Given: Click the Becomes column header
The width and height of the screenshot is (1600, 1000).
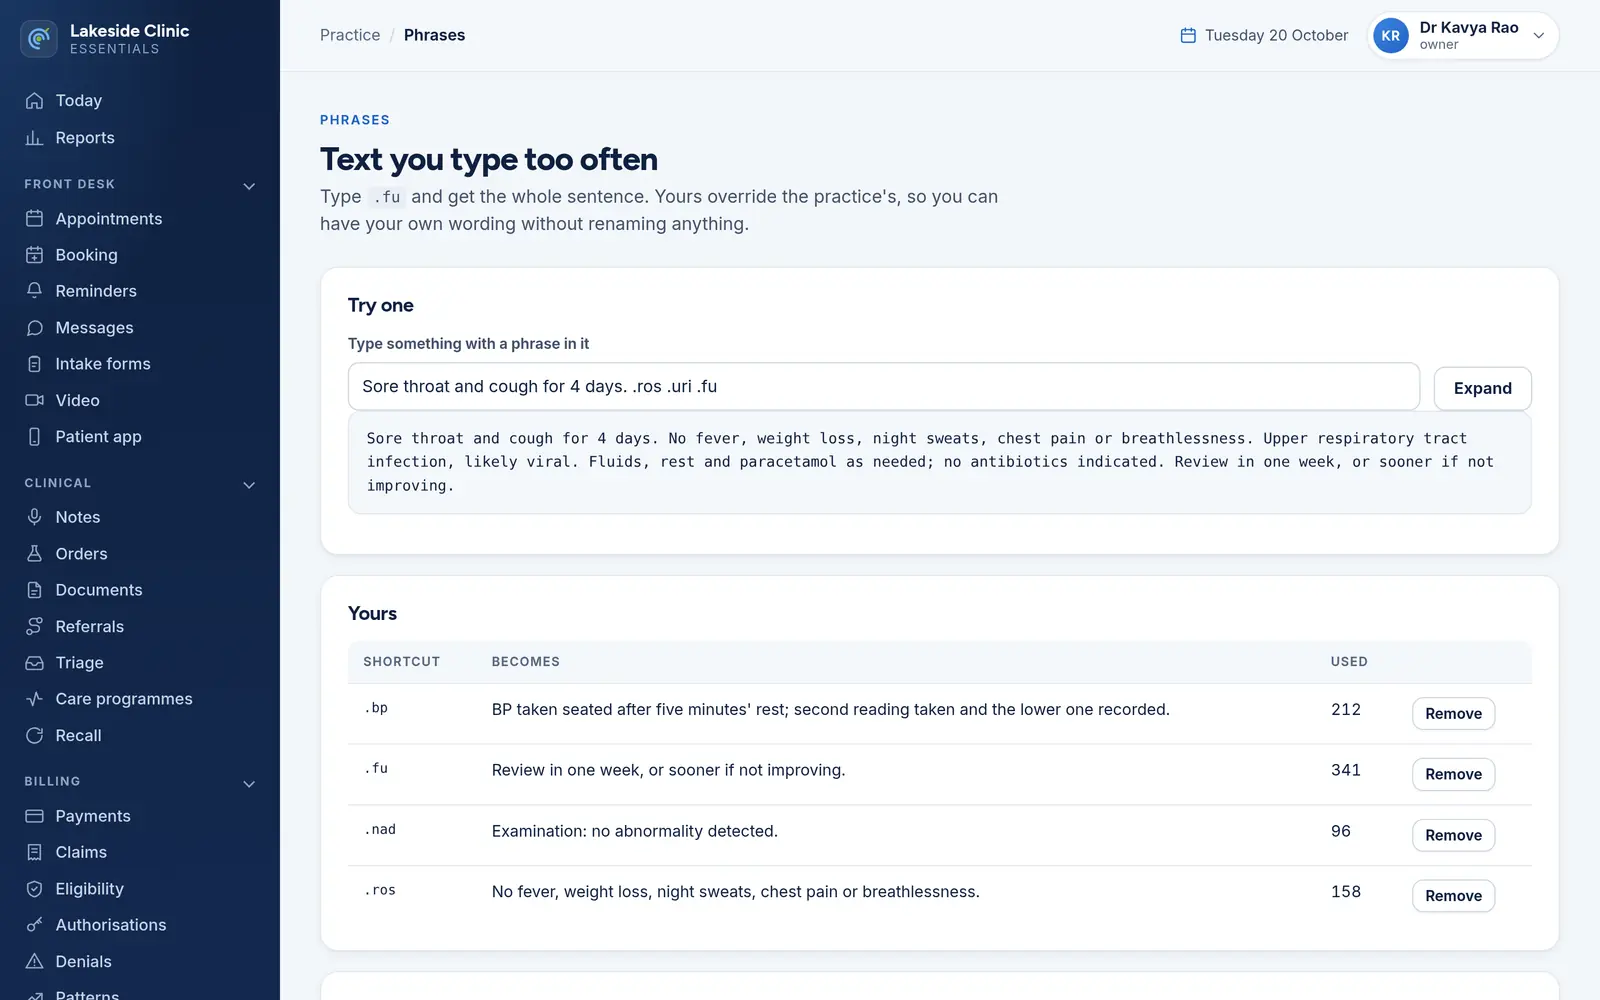Looking at the screenshot, I should [x=525, y=662].
